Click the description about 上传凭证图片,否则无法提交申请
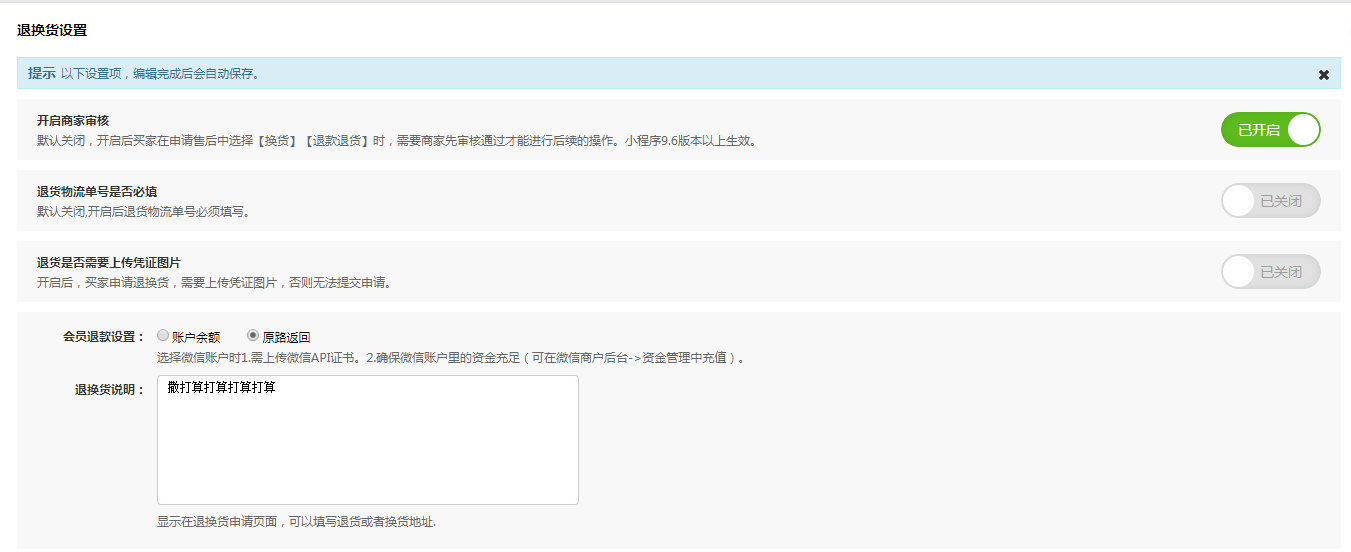The height and width of the screenshot is (552, 1351). coord(214,283)
